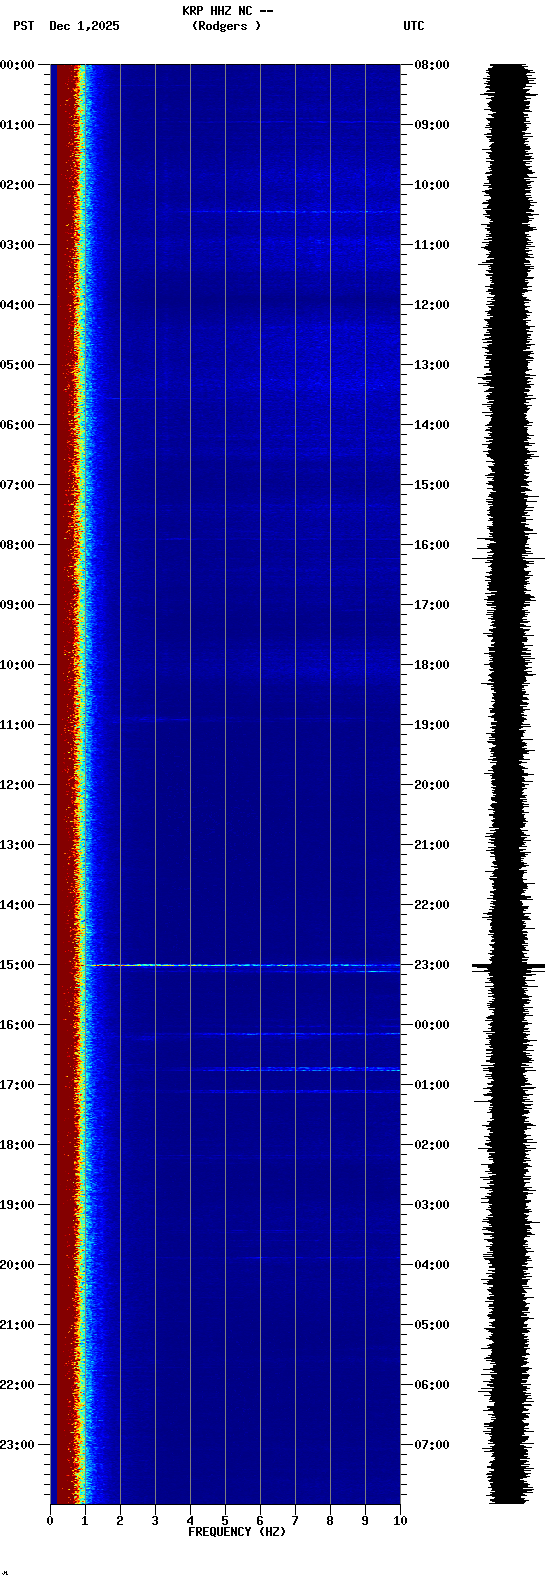Click the frequency axis tick label '5'
552x1584 pixels.
[225, 1521]
